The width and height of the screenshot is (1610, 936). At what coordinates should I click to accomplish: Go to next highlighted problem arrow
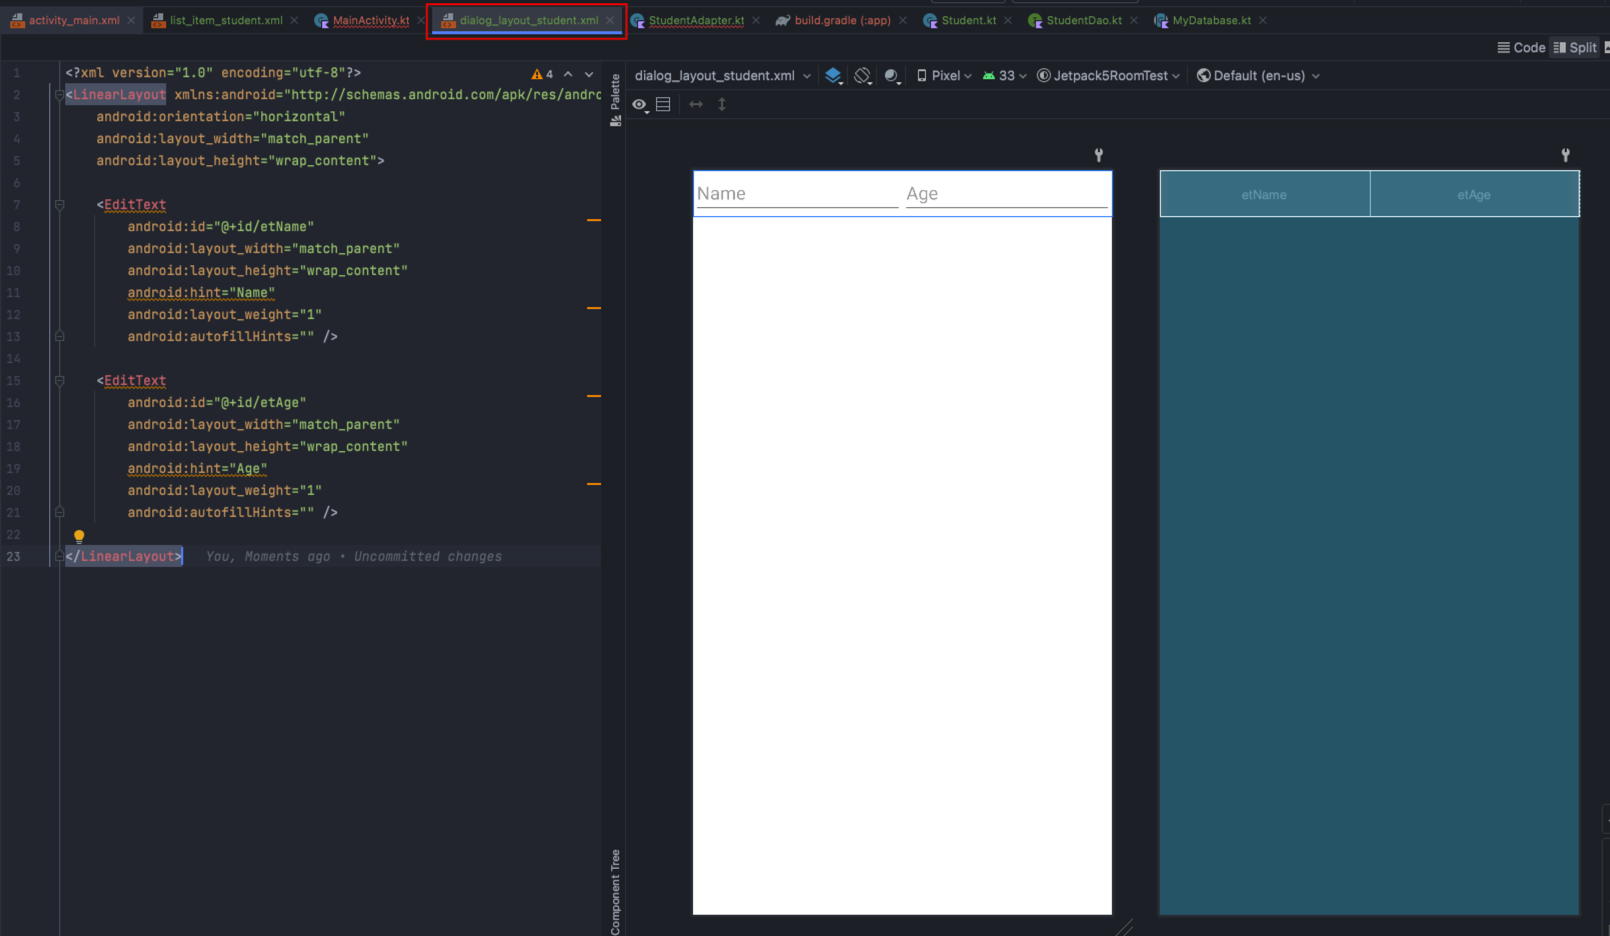click(x=589, y=75)
